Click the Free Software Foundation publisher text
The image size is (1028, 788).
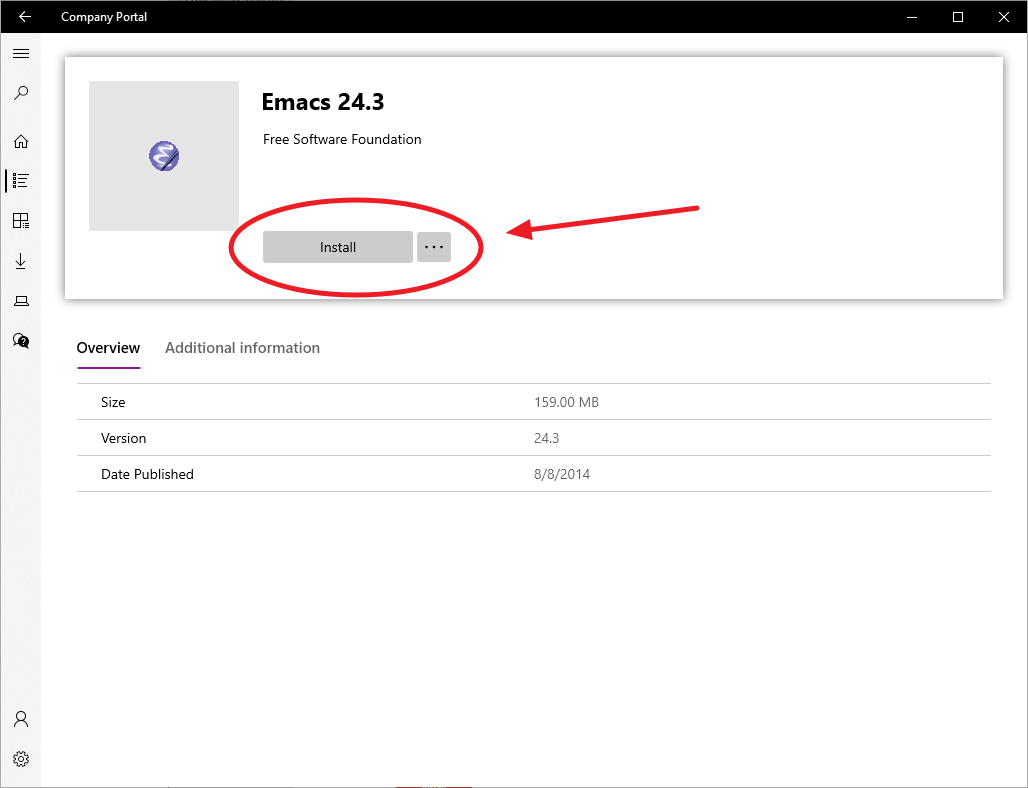342,140
